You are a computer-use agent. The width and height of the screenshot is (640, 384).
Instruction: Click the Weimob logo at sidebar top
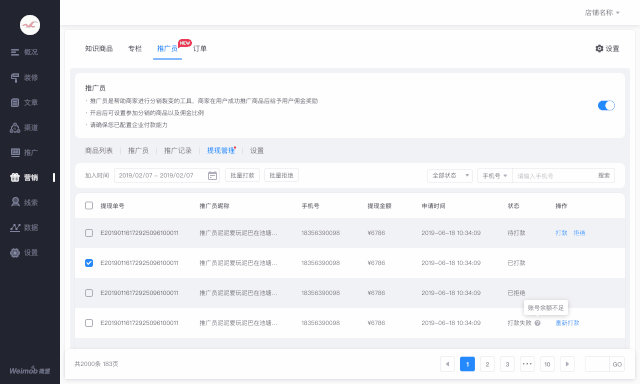30,25
